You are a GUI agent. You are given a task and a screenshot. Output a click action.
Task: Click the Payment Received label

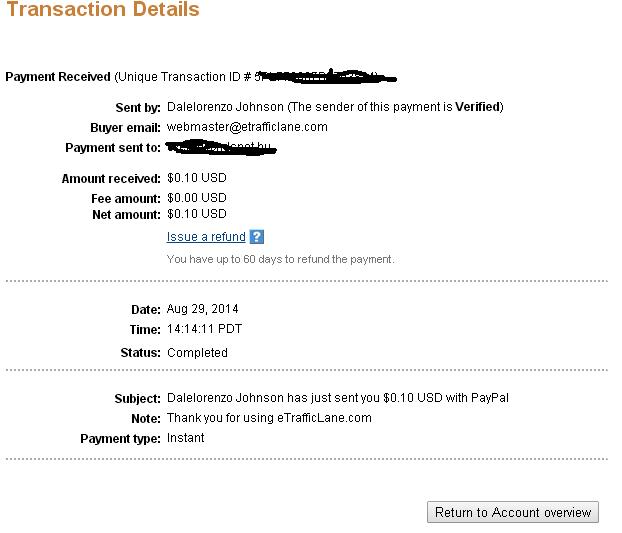[x=58, y=77]
